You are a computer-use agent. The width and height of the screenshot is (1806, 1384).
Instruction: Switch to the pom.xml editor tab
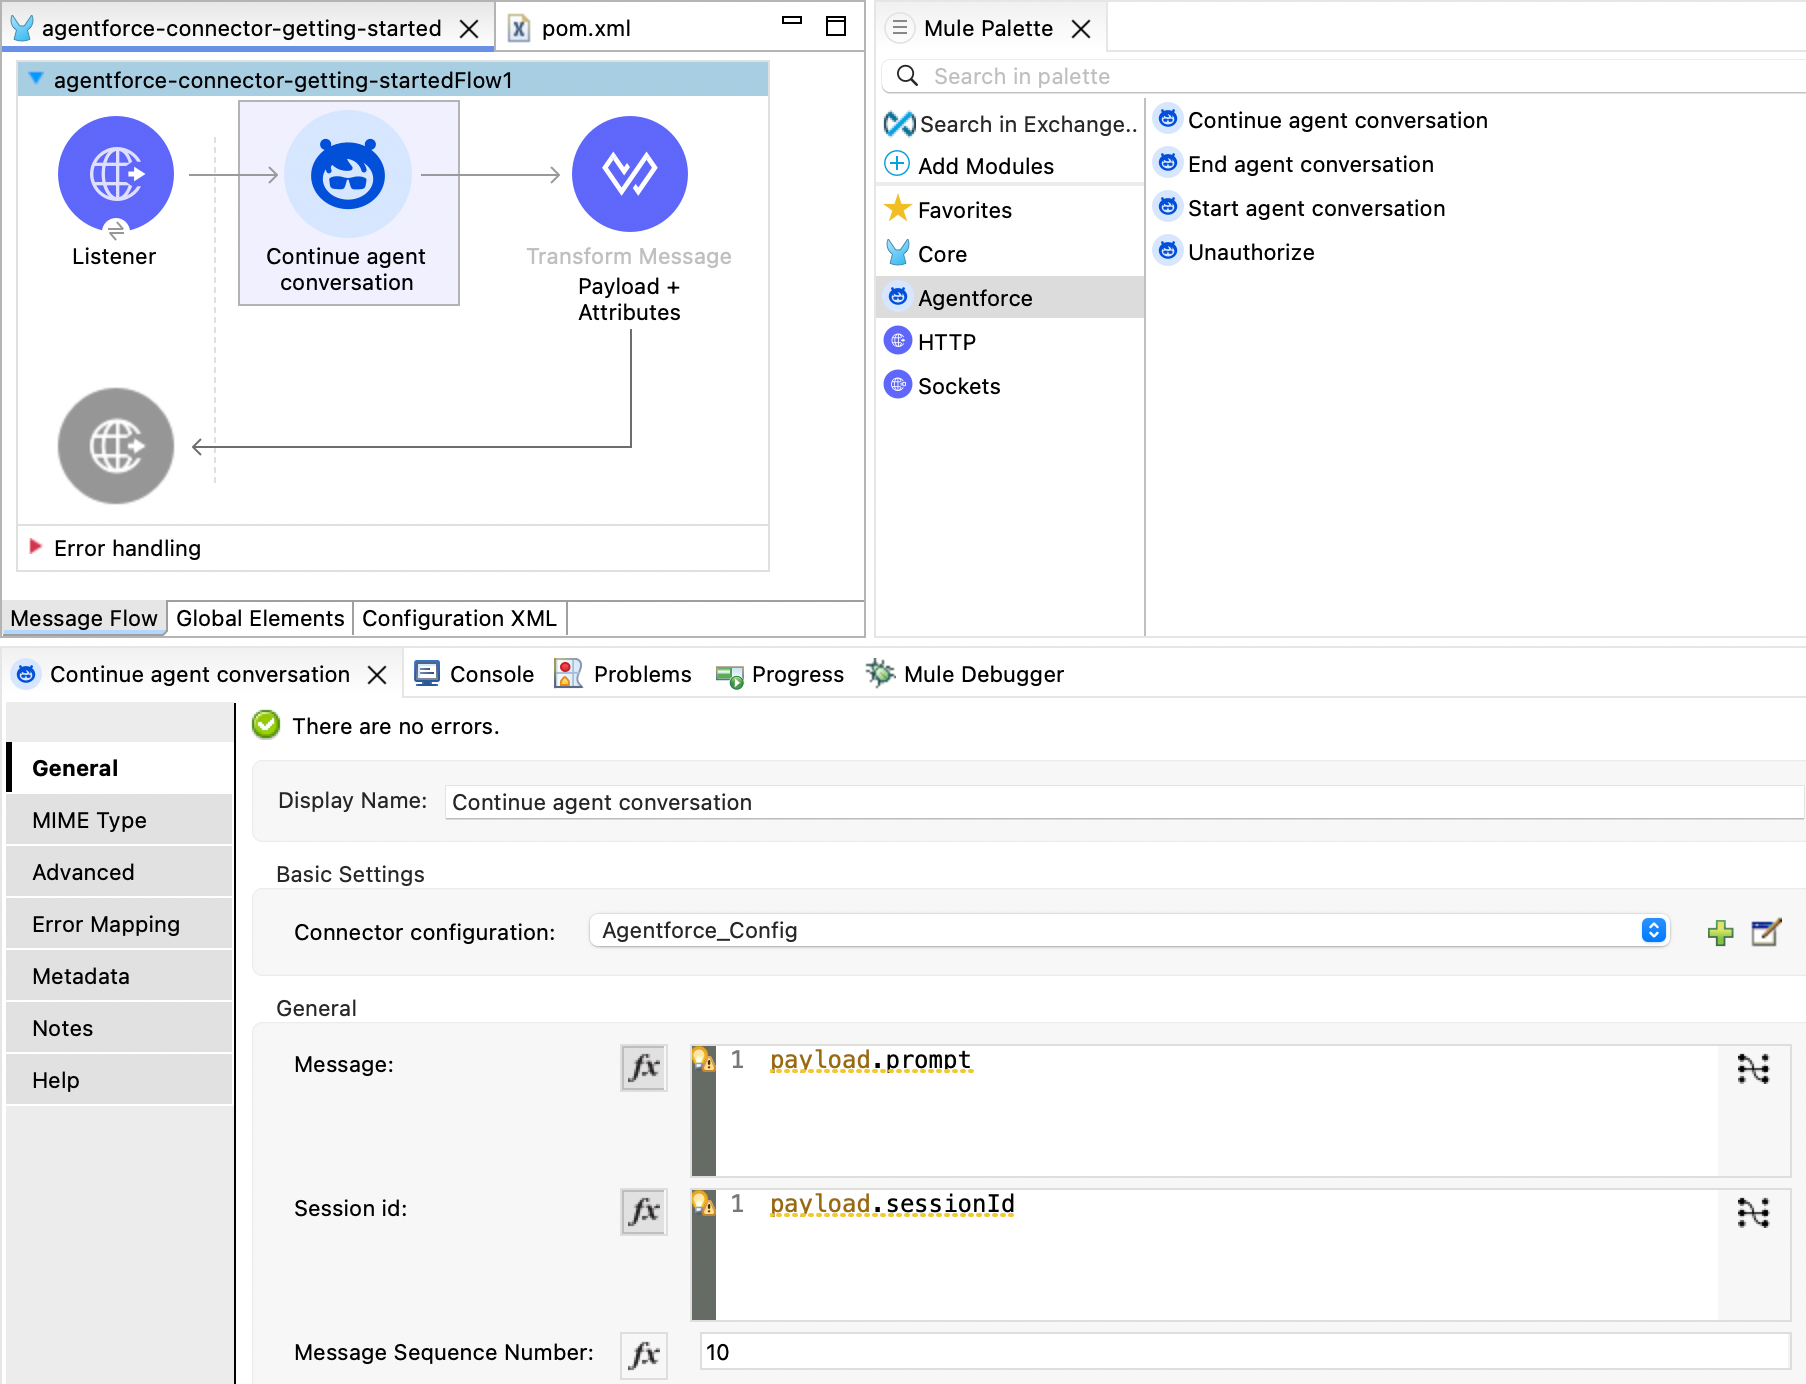point(572,28)
